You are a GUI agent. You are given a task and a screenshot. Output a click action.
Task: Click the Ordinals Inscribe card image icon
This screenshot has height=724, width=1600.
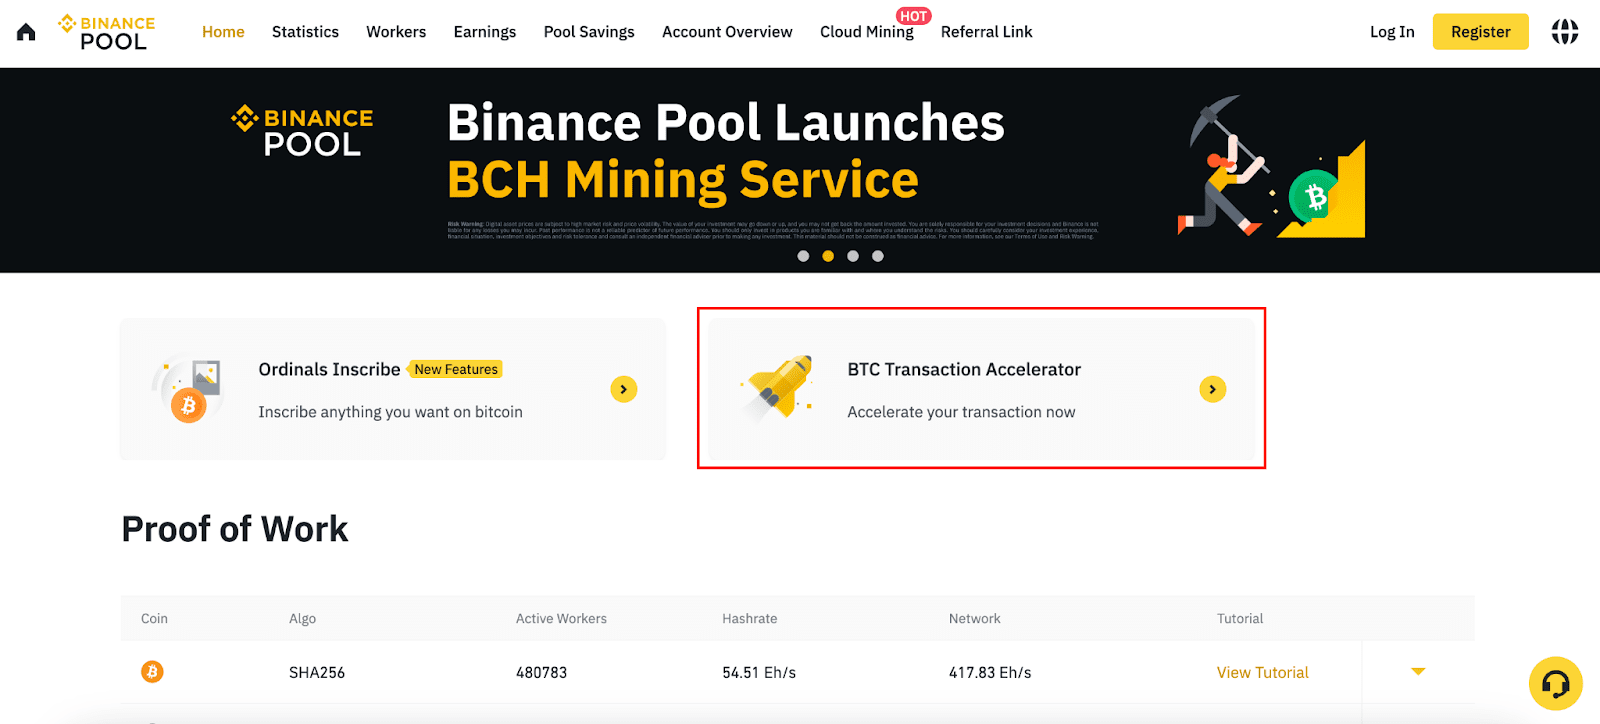(x=187, y=389)
